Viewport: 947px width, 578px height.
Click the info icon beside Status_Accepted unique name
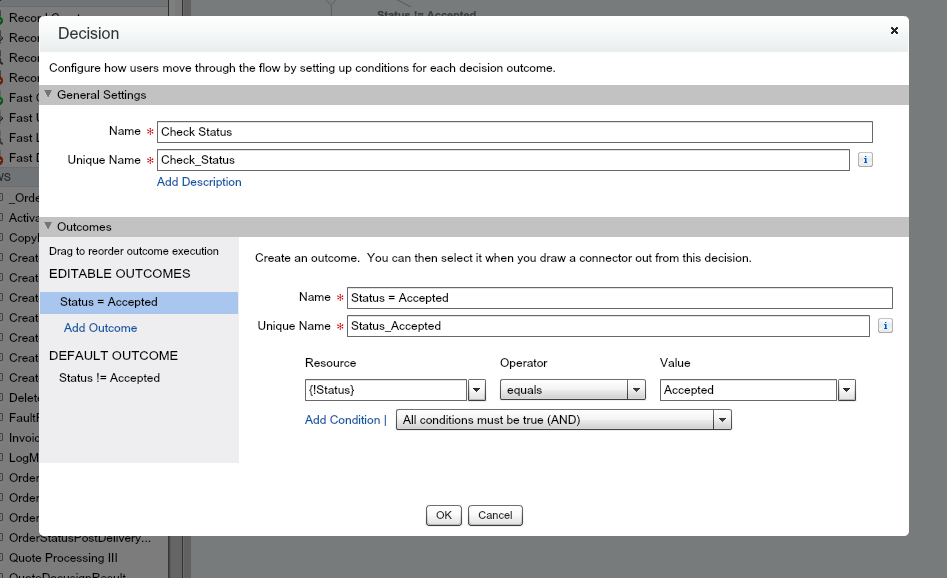[885, 326]
